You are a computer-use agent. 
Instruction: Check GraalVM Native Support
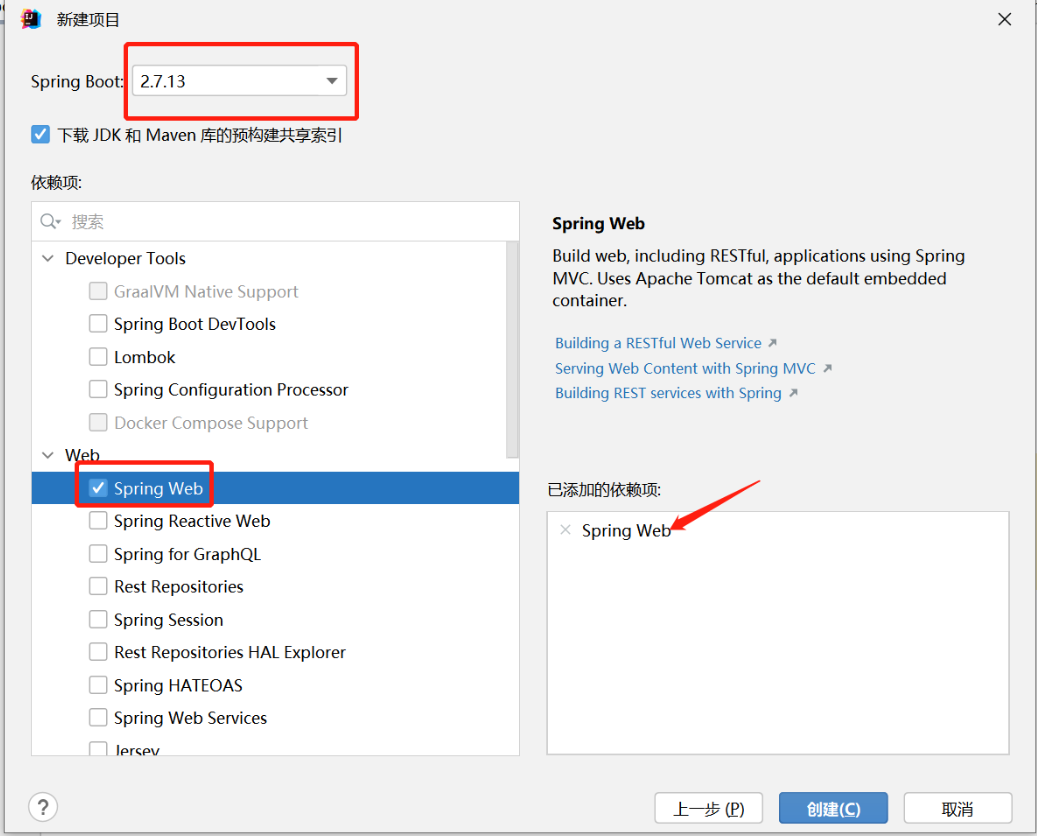coord(98,291)
